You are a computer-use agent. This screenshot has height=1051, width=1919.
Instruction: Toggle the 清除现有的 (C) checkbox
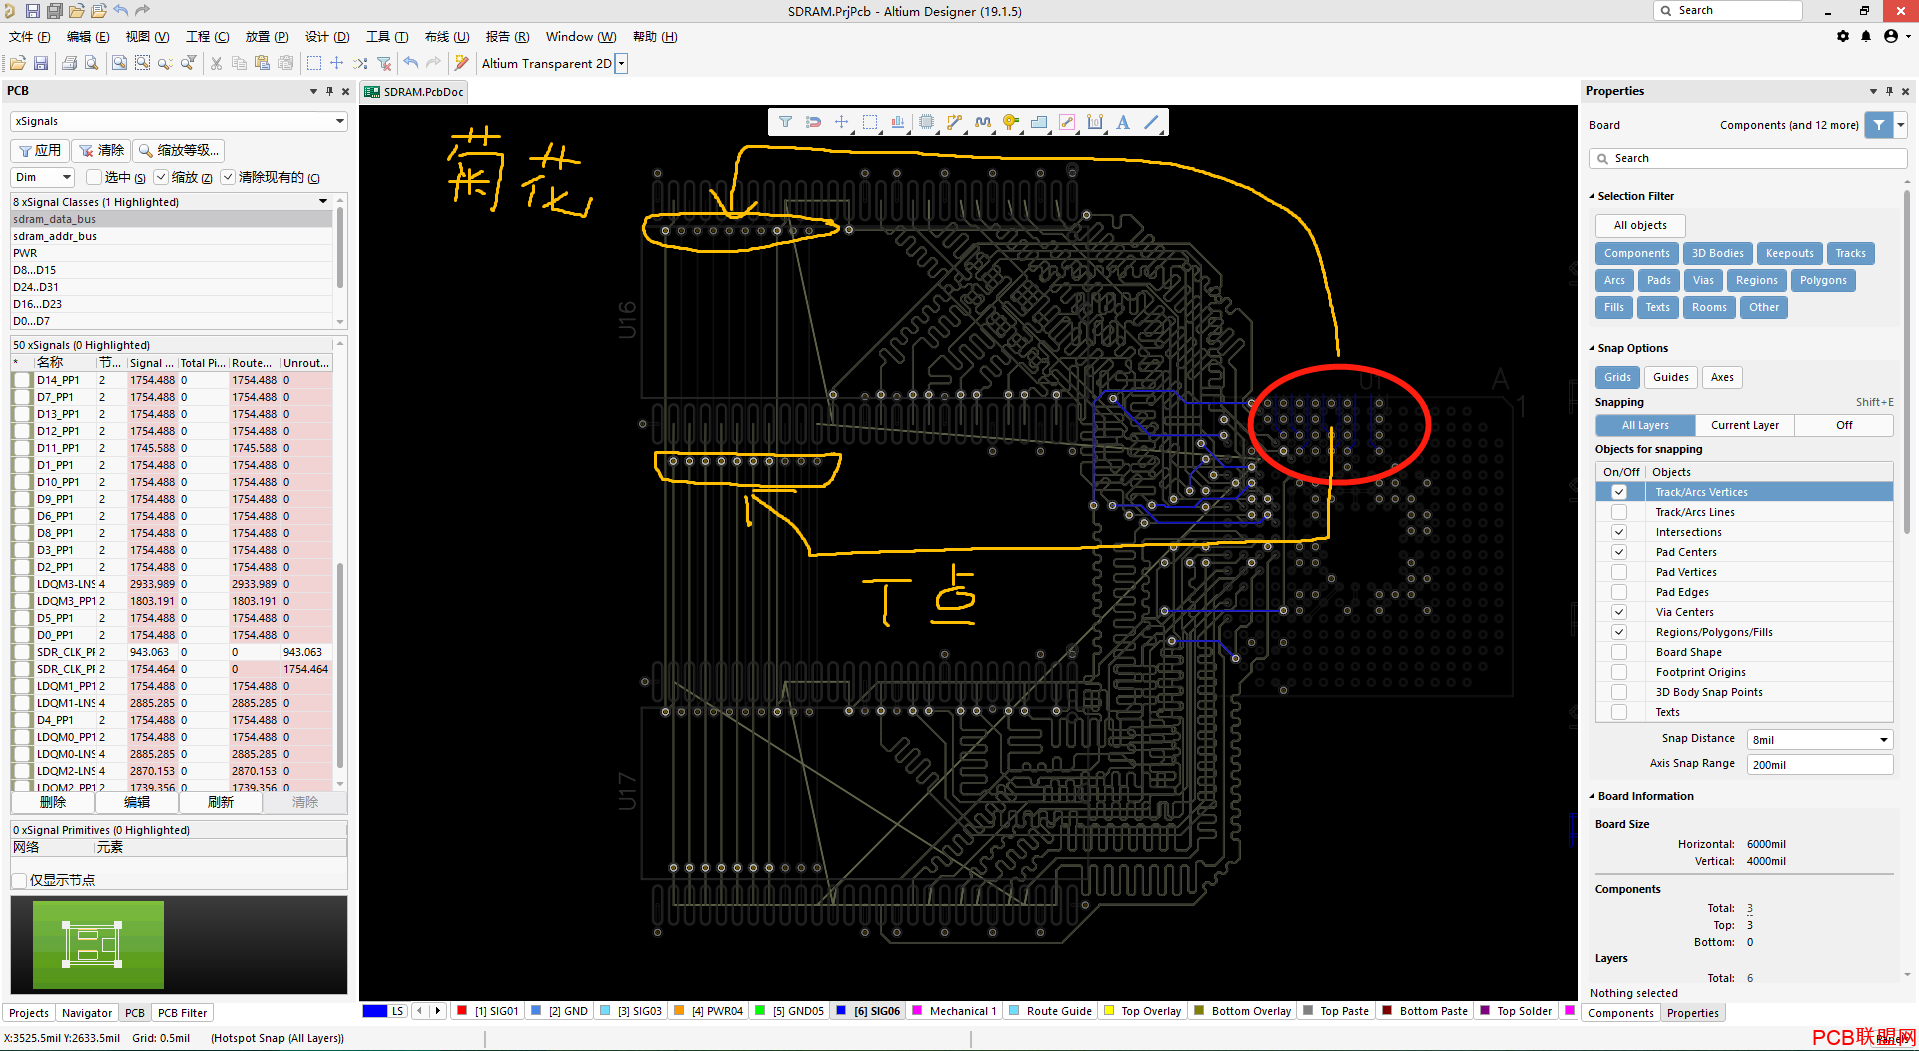(x=228, y=177)
